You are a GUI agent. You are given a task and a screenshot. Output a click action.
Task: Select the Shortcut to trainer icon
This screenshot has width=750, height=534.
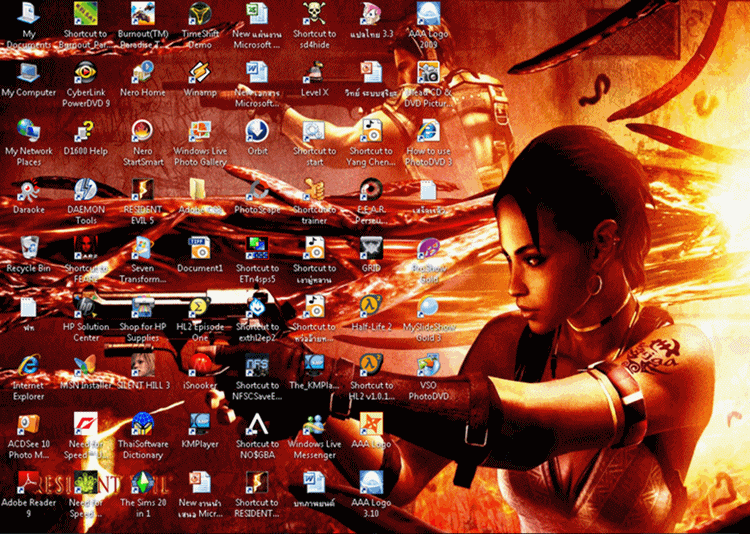[x=314, y=189]
